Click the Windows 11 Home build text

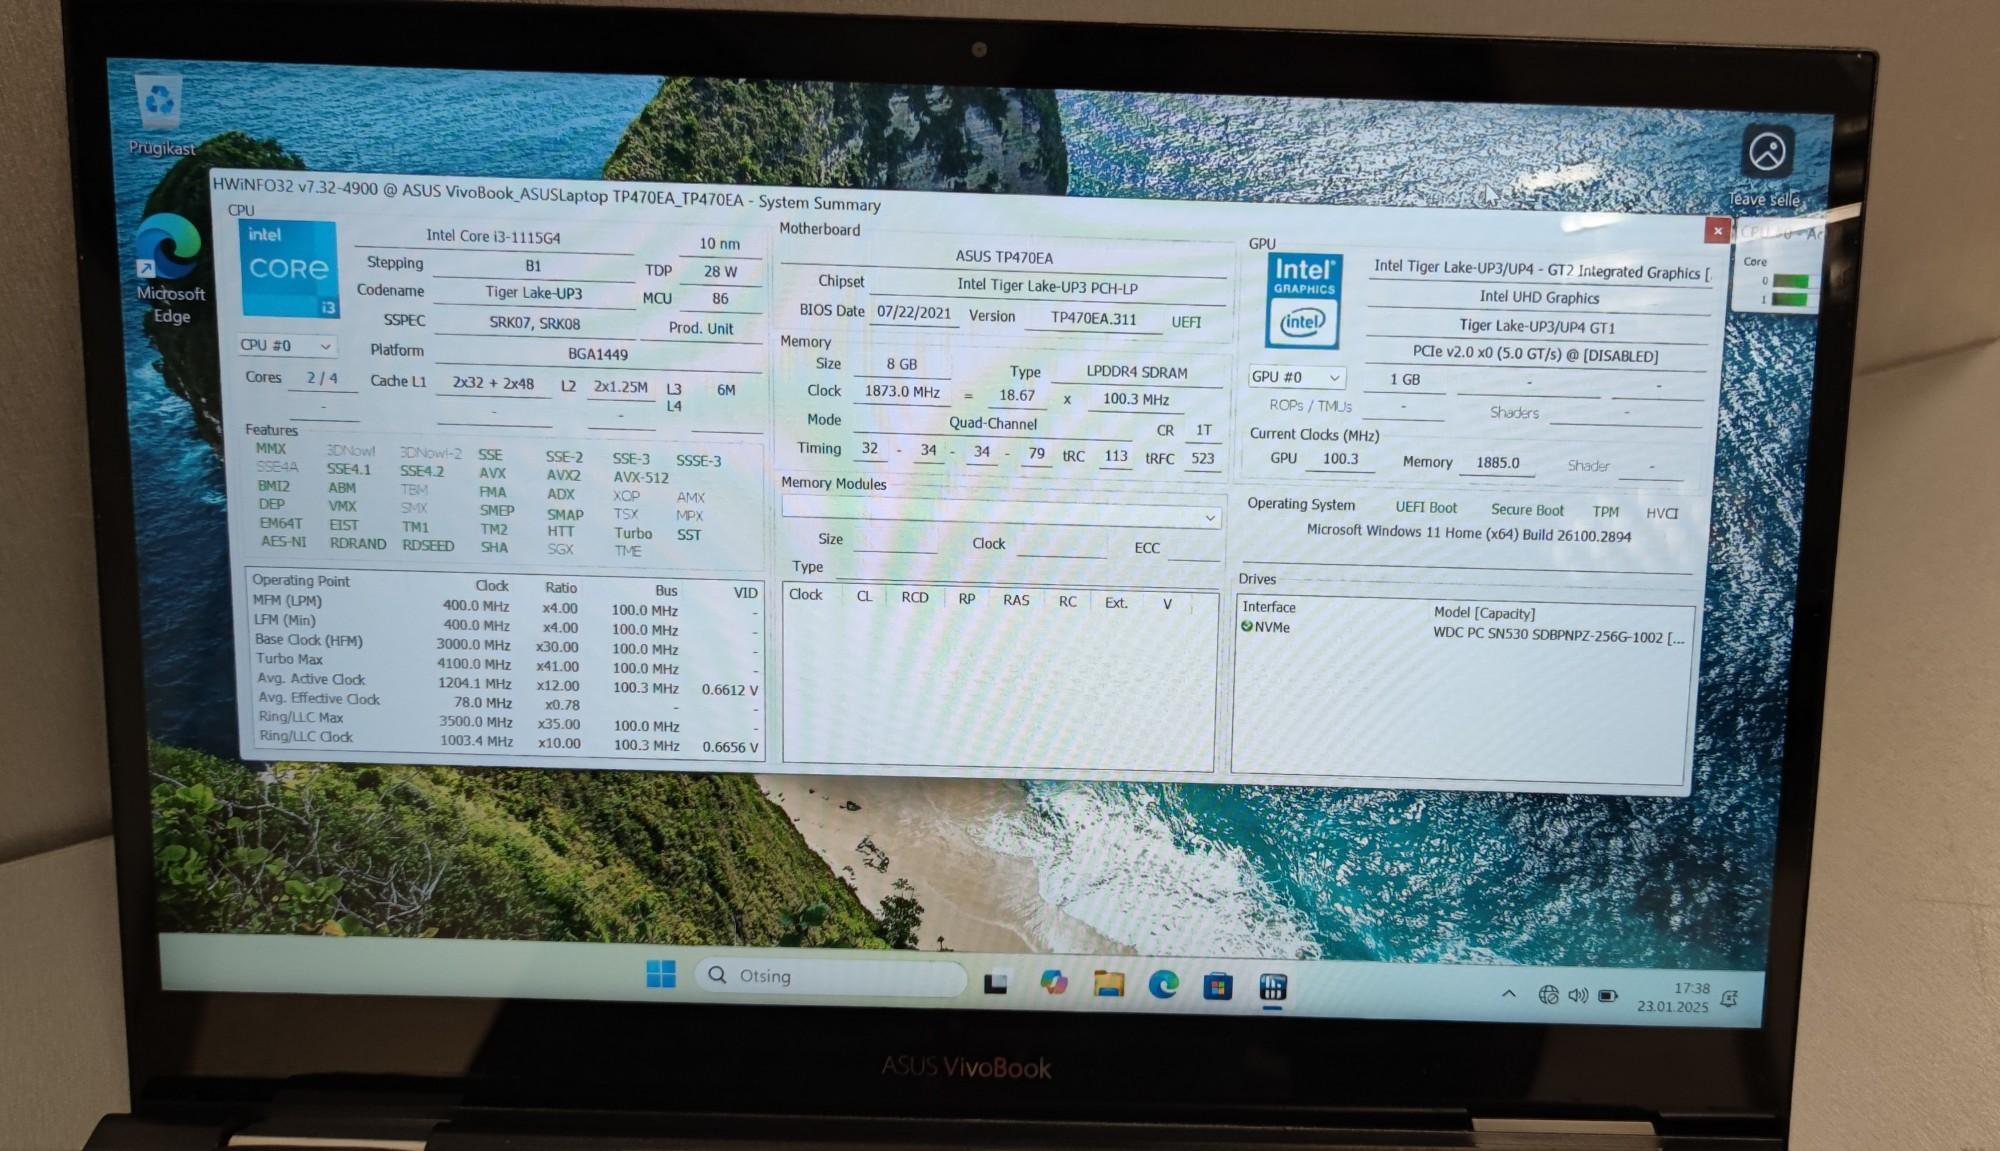1468,533
